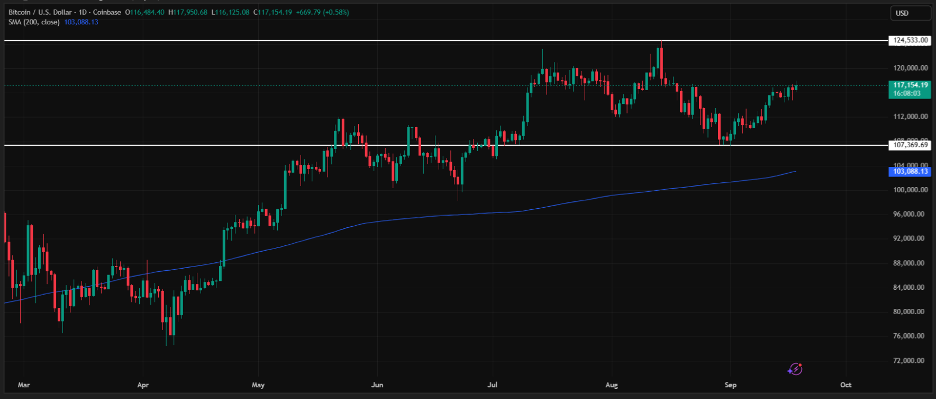
Task: Click the Apr label on the time axis
Action: [143, 384]
